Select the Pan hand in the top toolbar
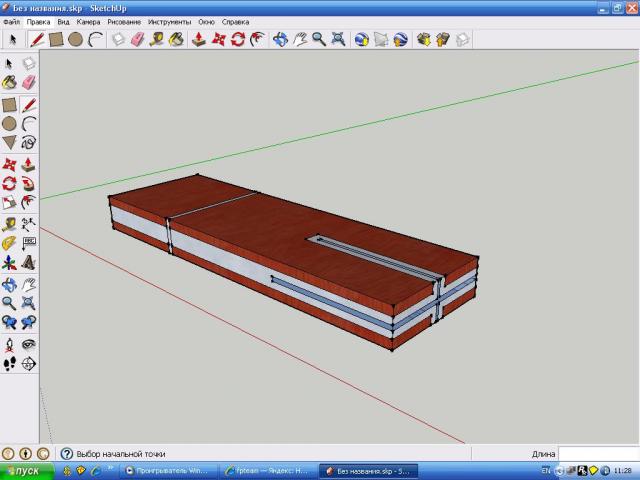The image size is (640, 480). point(300,40)
